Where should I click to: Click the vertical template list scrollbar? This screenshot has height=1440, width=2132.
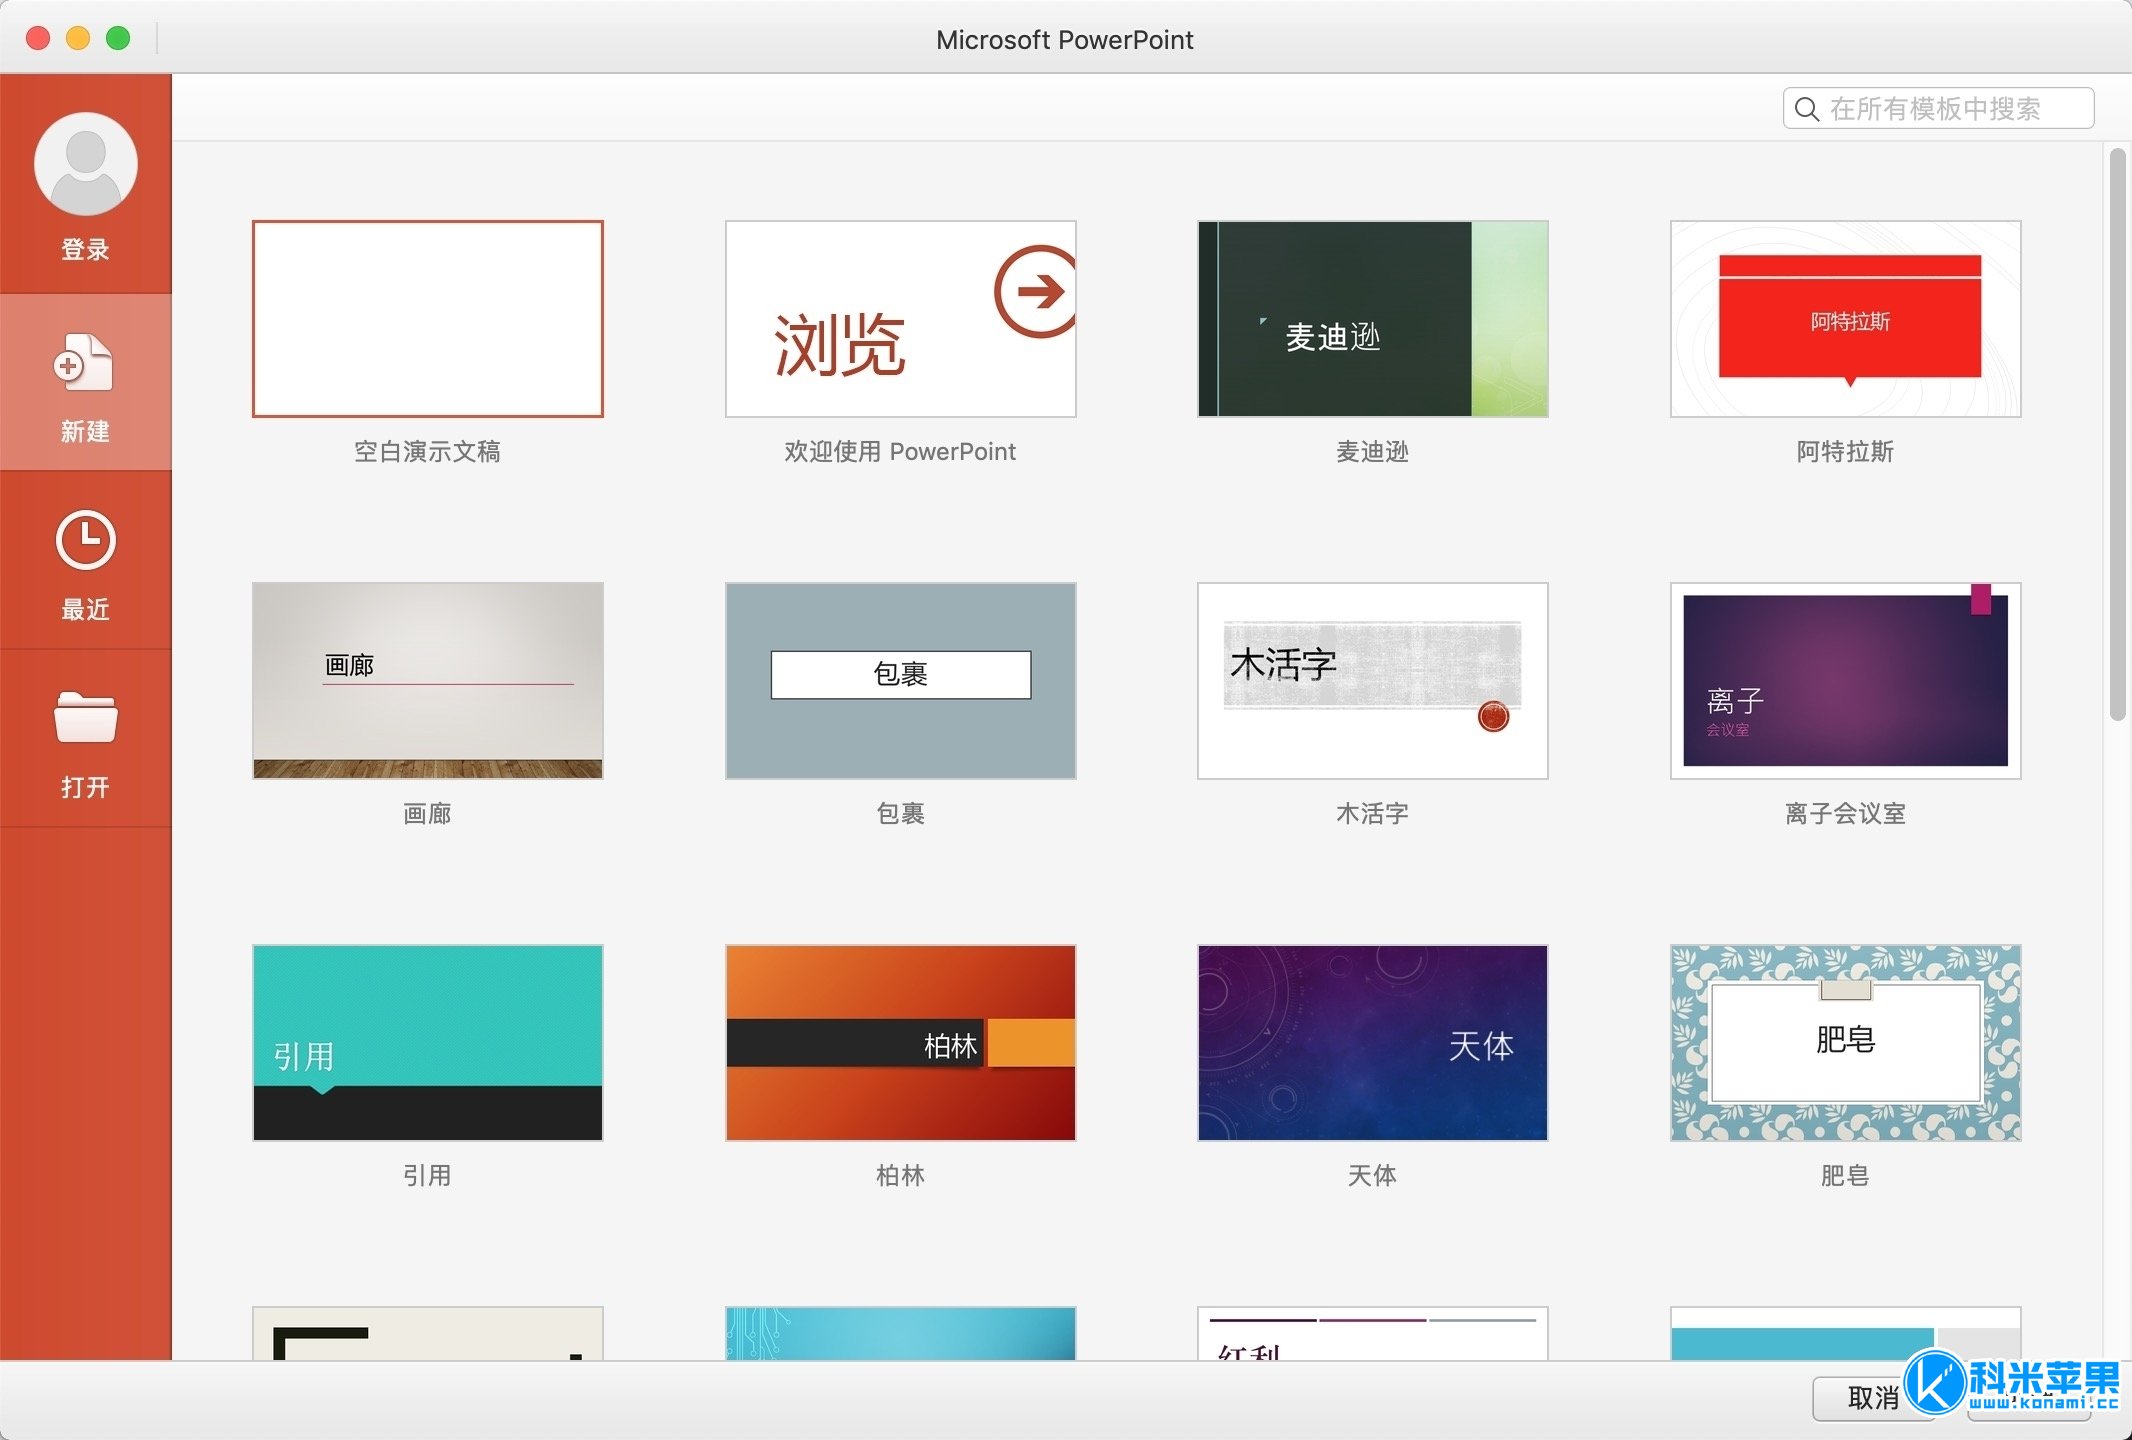[2117, 434]
